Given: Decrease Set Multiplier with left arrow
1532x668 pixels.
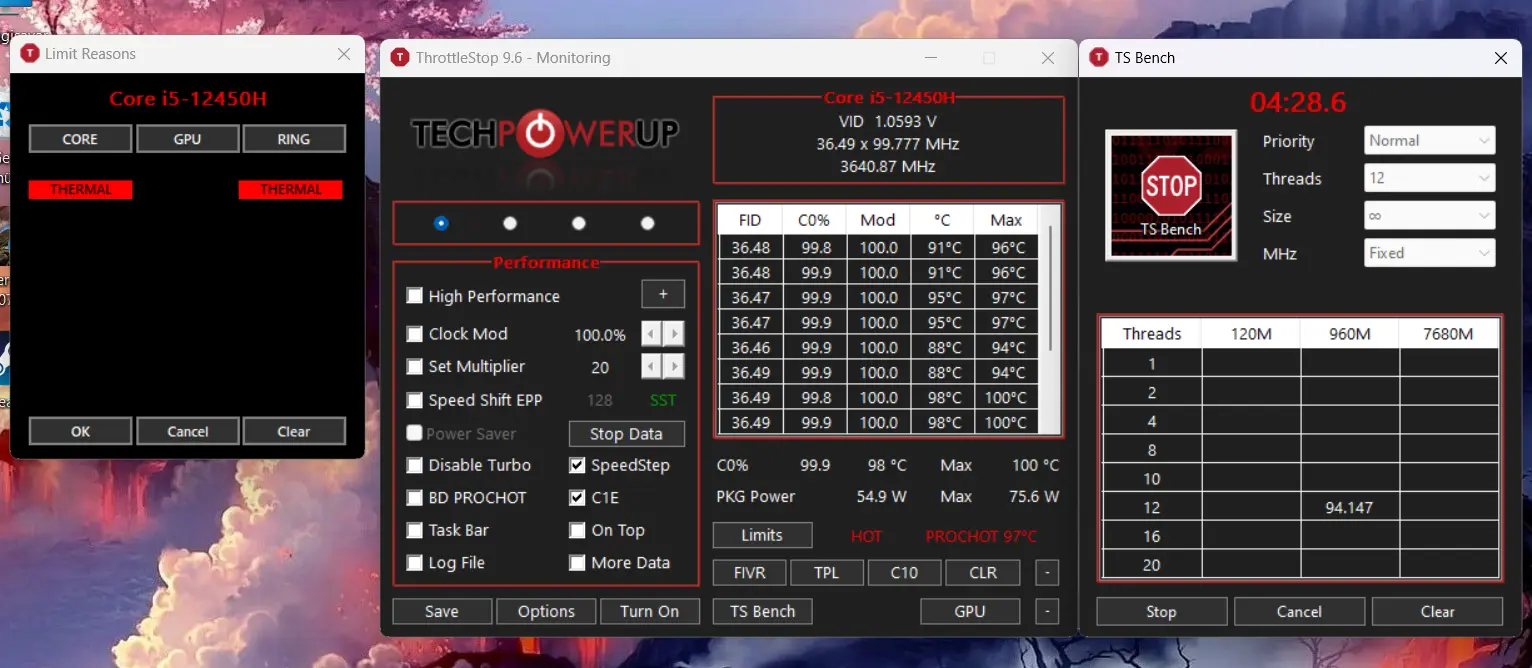Looking at the screenshot, I should pyautogui.click(x=651, y=366).
